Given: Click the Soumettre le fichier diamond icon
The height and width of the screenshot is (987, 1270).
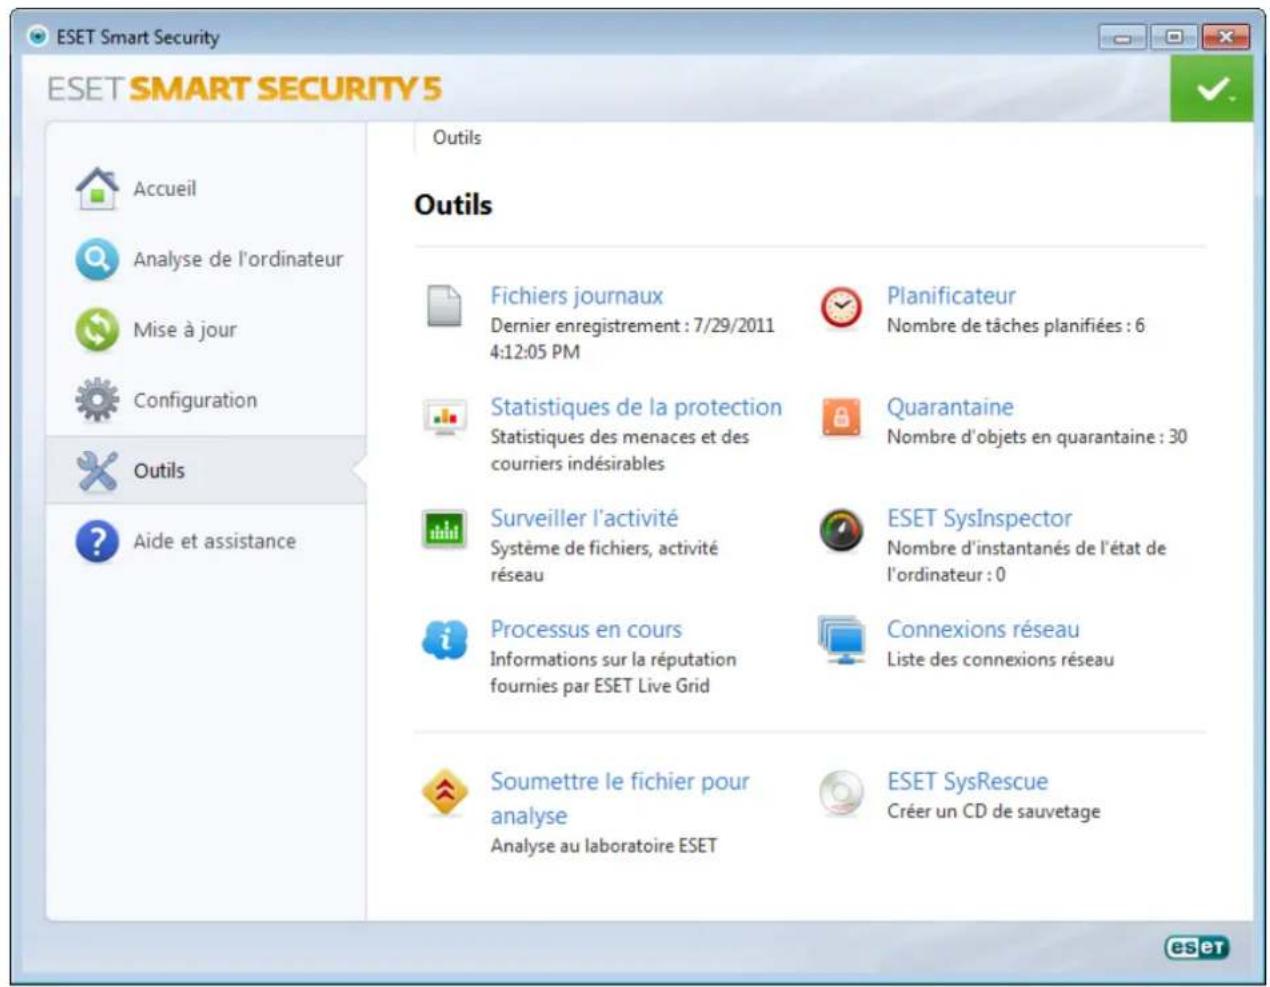Looking at the screenshot, I should (444, 792).
